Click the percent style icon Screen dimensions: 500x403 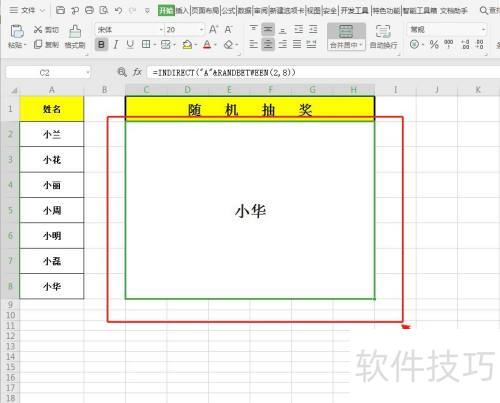click(x=434, y=44)
